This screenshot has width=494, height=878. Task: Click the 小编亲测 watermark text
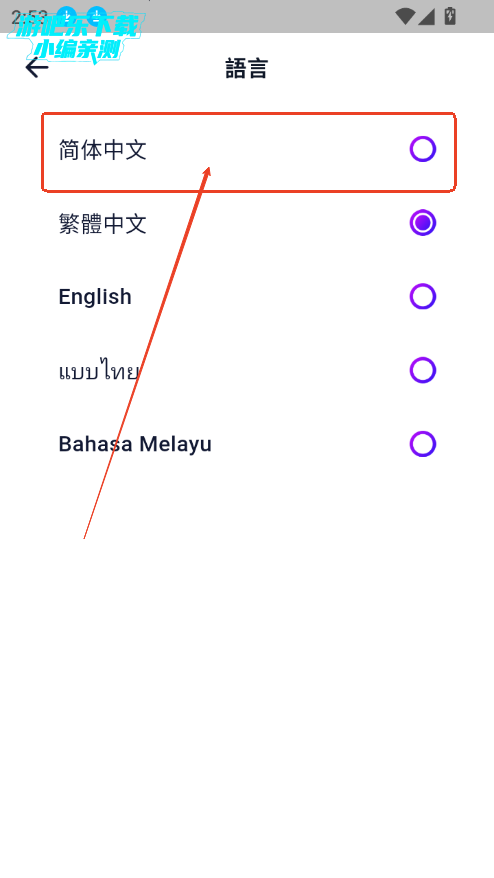click(x=77, y=50)
